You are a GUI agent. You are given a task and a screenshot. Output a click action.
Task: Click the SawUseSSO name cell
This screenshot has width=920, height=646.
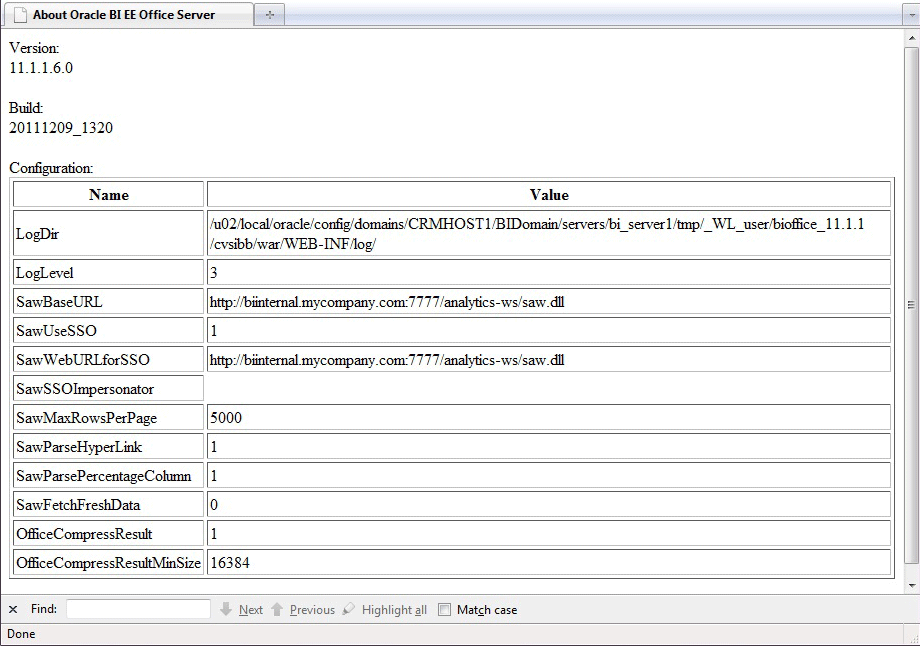point(109,330)
